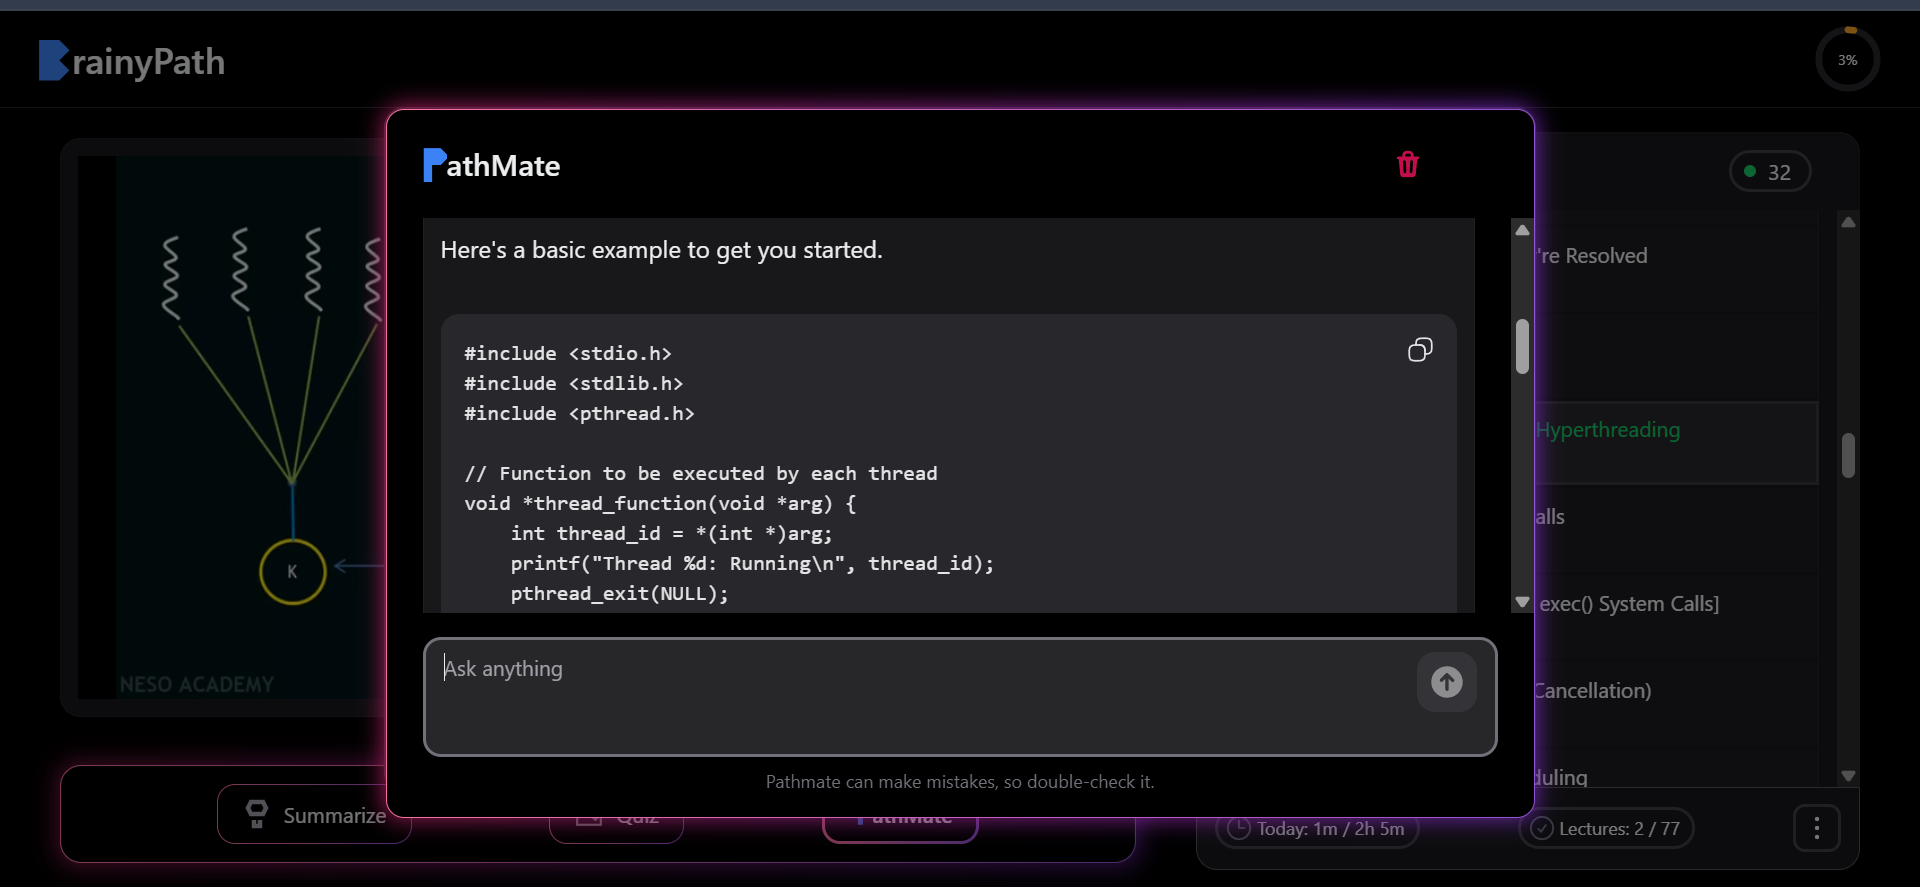This screenshot has height=887, width=1920.
Task: Click the checkmark icon next to Lectures
Action: click(x=1541, y=829)
